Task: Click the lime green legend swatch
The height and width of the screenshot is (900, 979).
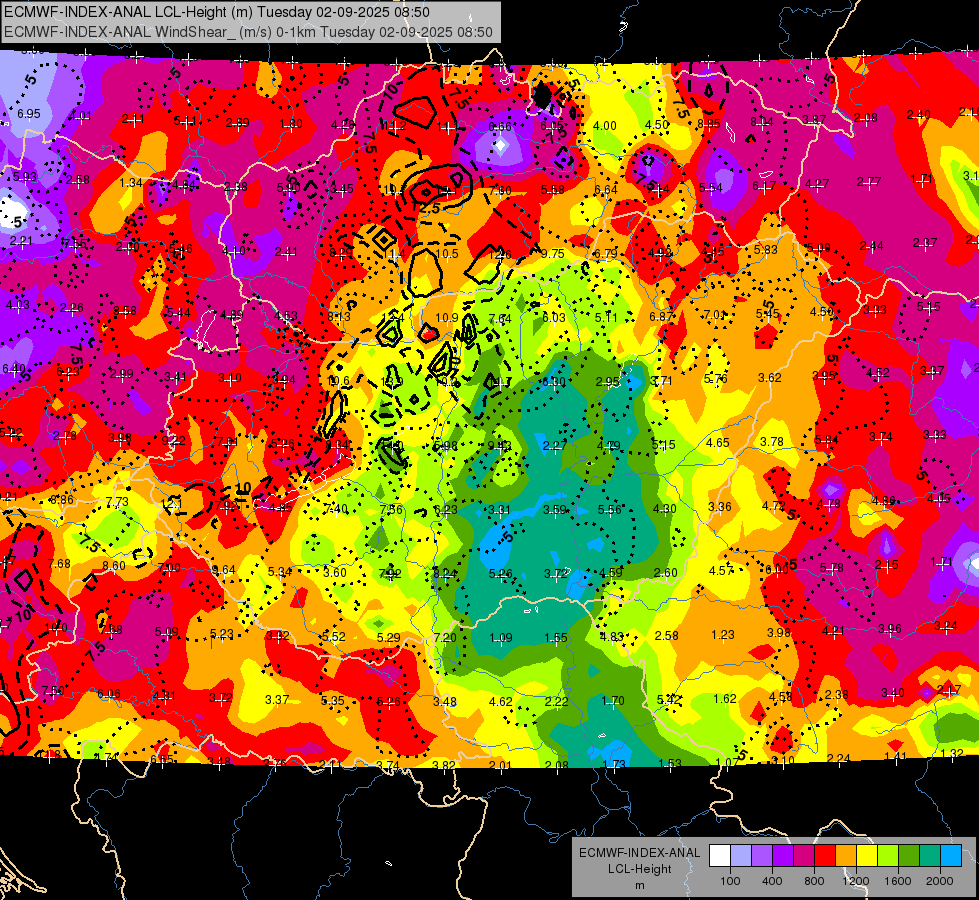Action: (888, 856)
